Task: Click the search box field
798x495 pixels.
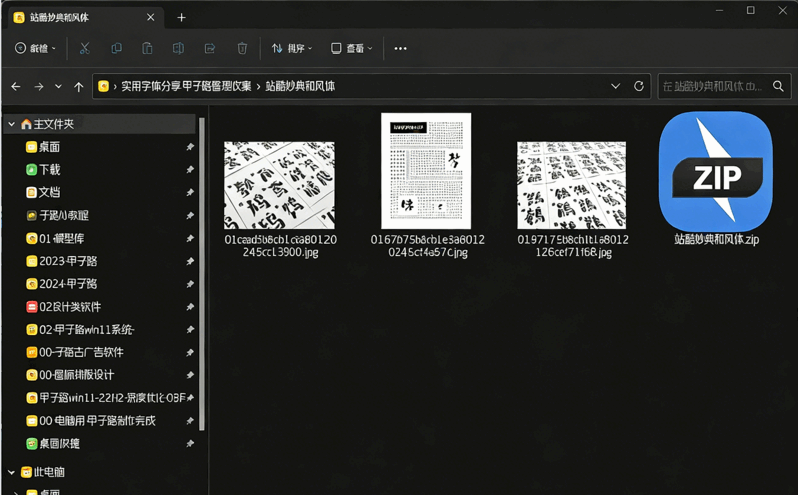Action: pyautogui.click(x=724, y=86)
